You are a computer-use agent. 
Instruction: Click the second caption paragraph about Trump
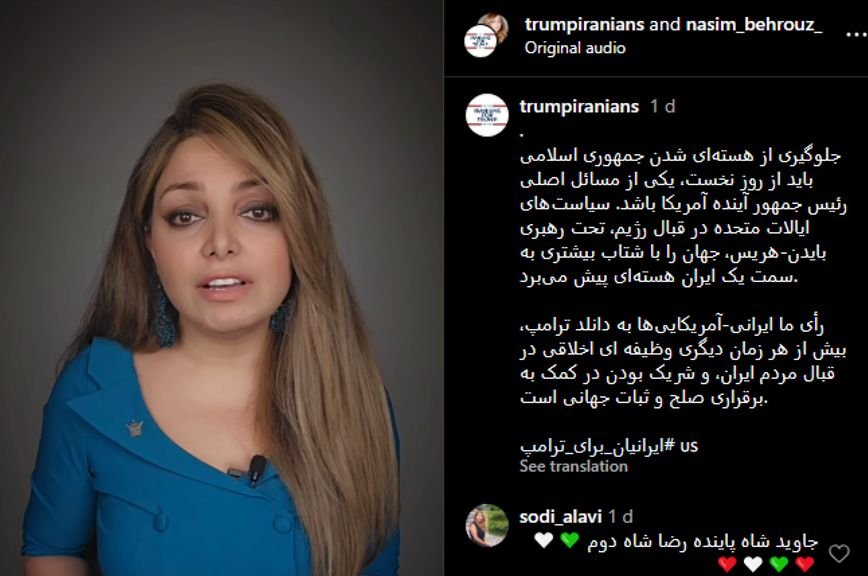(x=683, y=361)
